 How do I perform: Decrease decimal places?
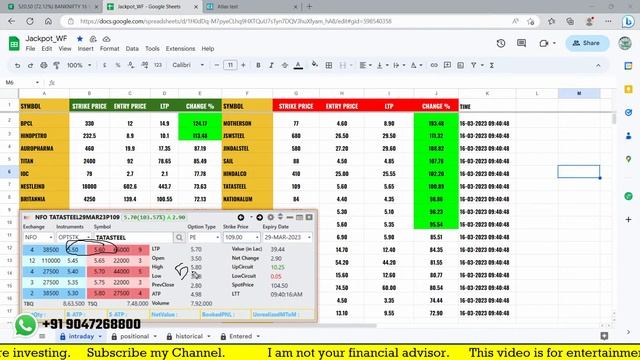(131, 65)
